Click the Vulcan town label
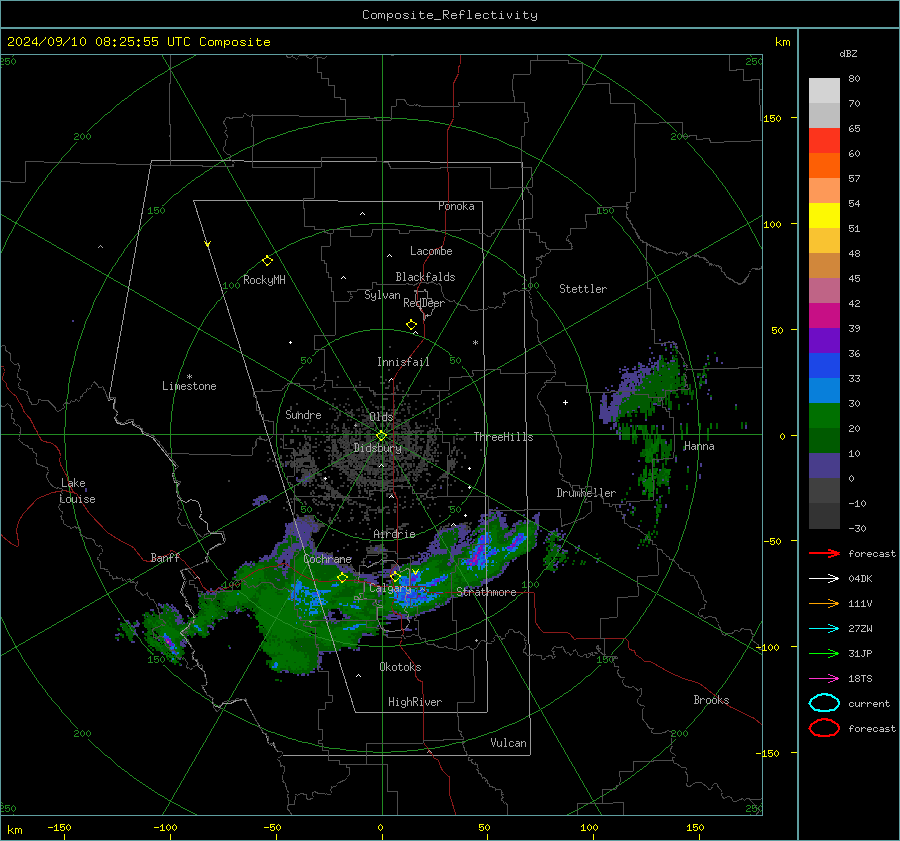Image resolution: width=900 pixels, height=841 pixels. pyautogui.click(x=509, y=743)
